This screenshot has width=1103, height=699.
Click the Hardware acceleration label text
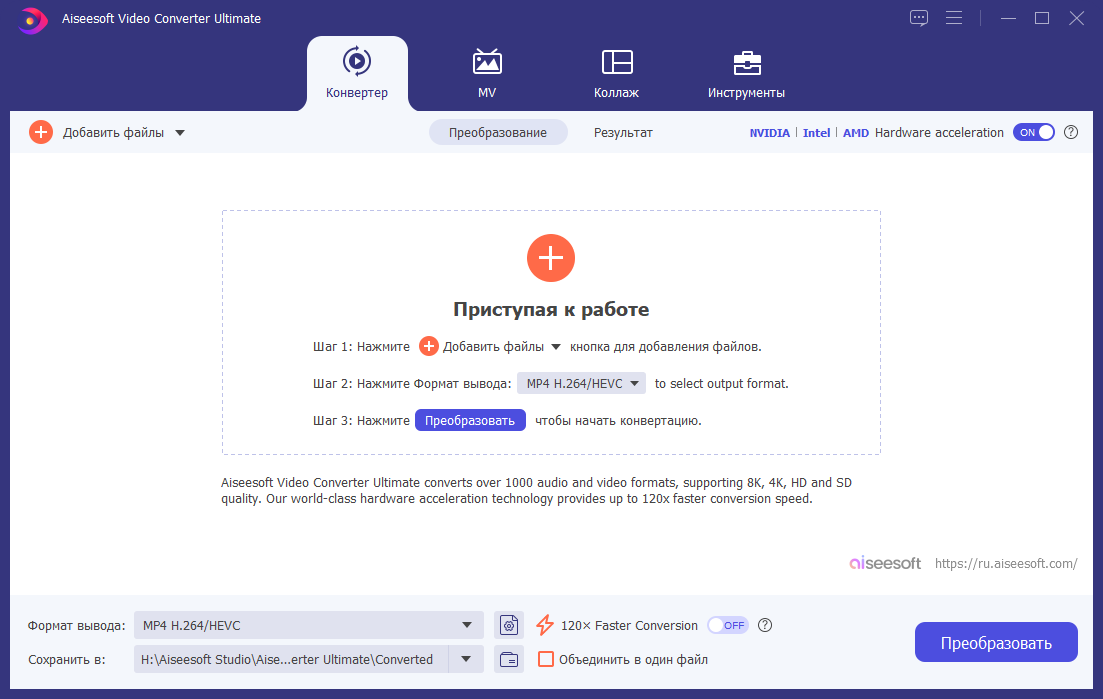point(939,133)
